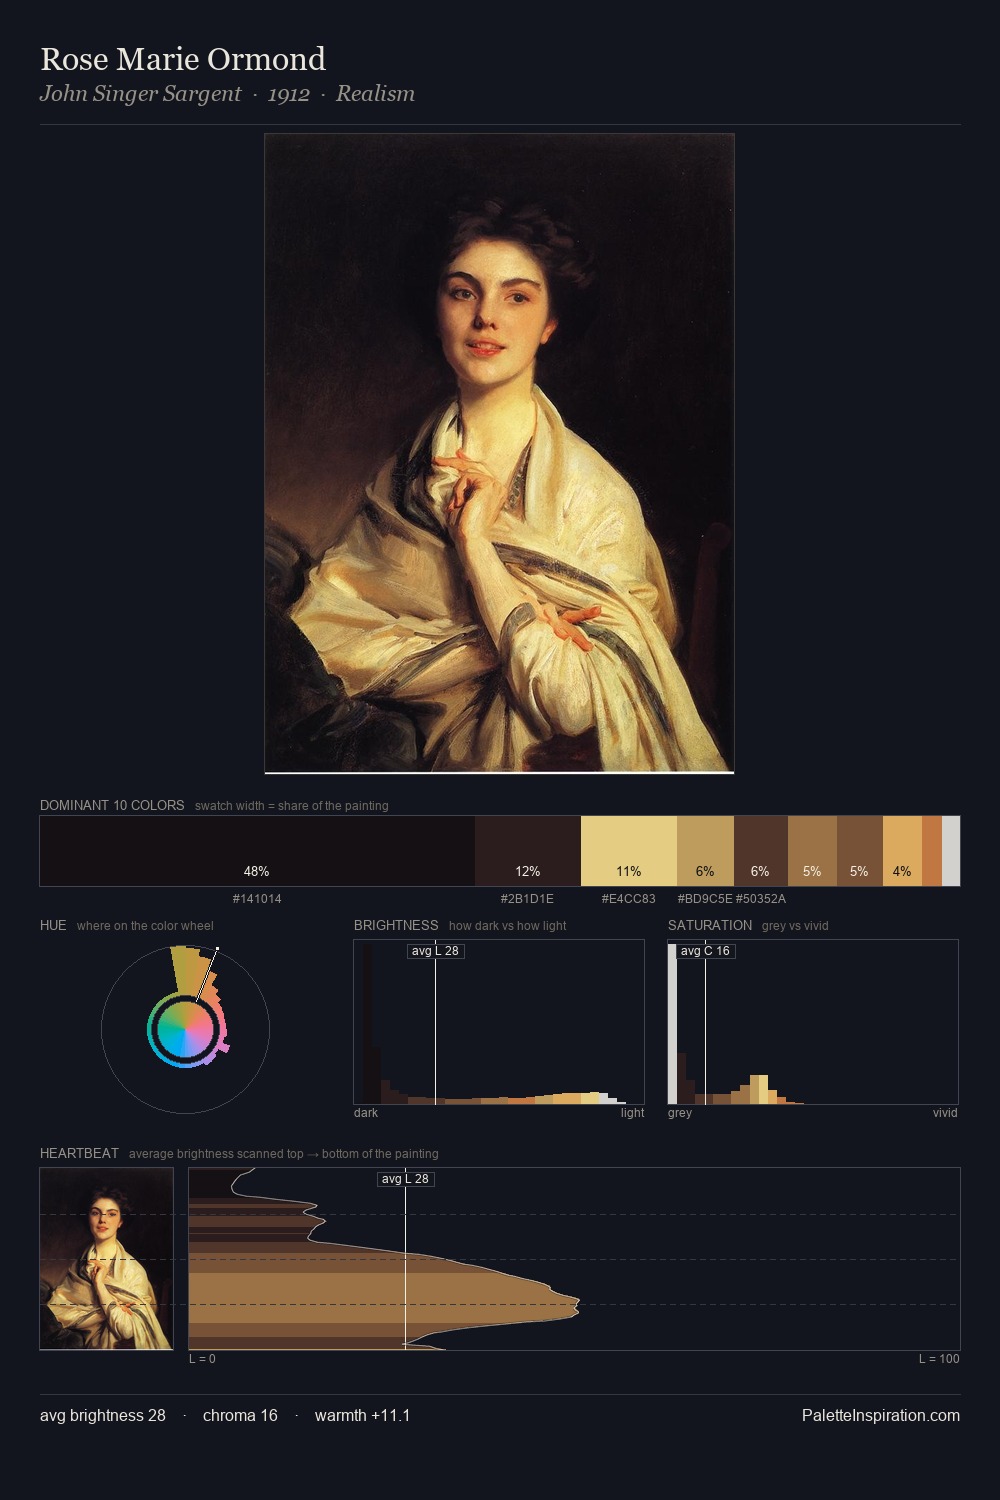Pick the second 6% deep brown swatch
1000x1500 pixels.
pos(761,851)
